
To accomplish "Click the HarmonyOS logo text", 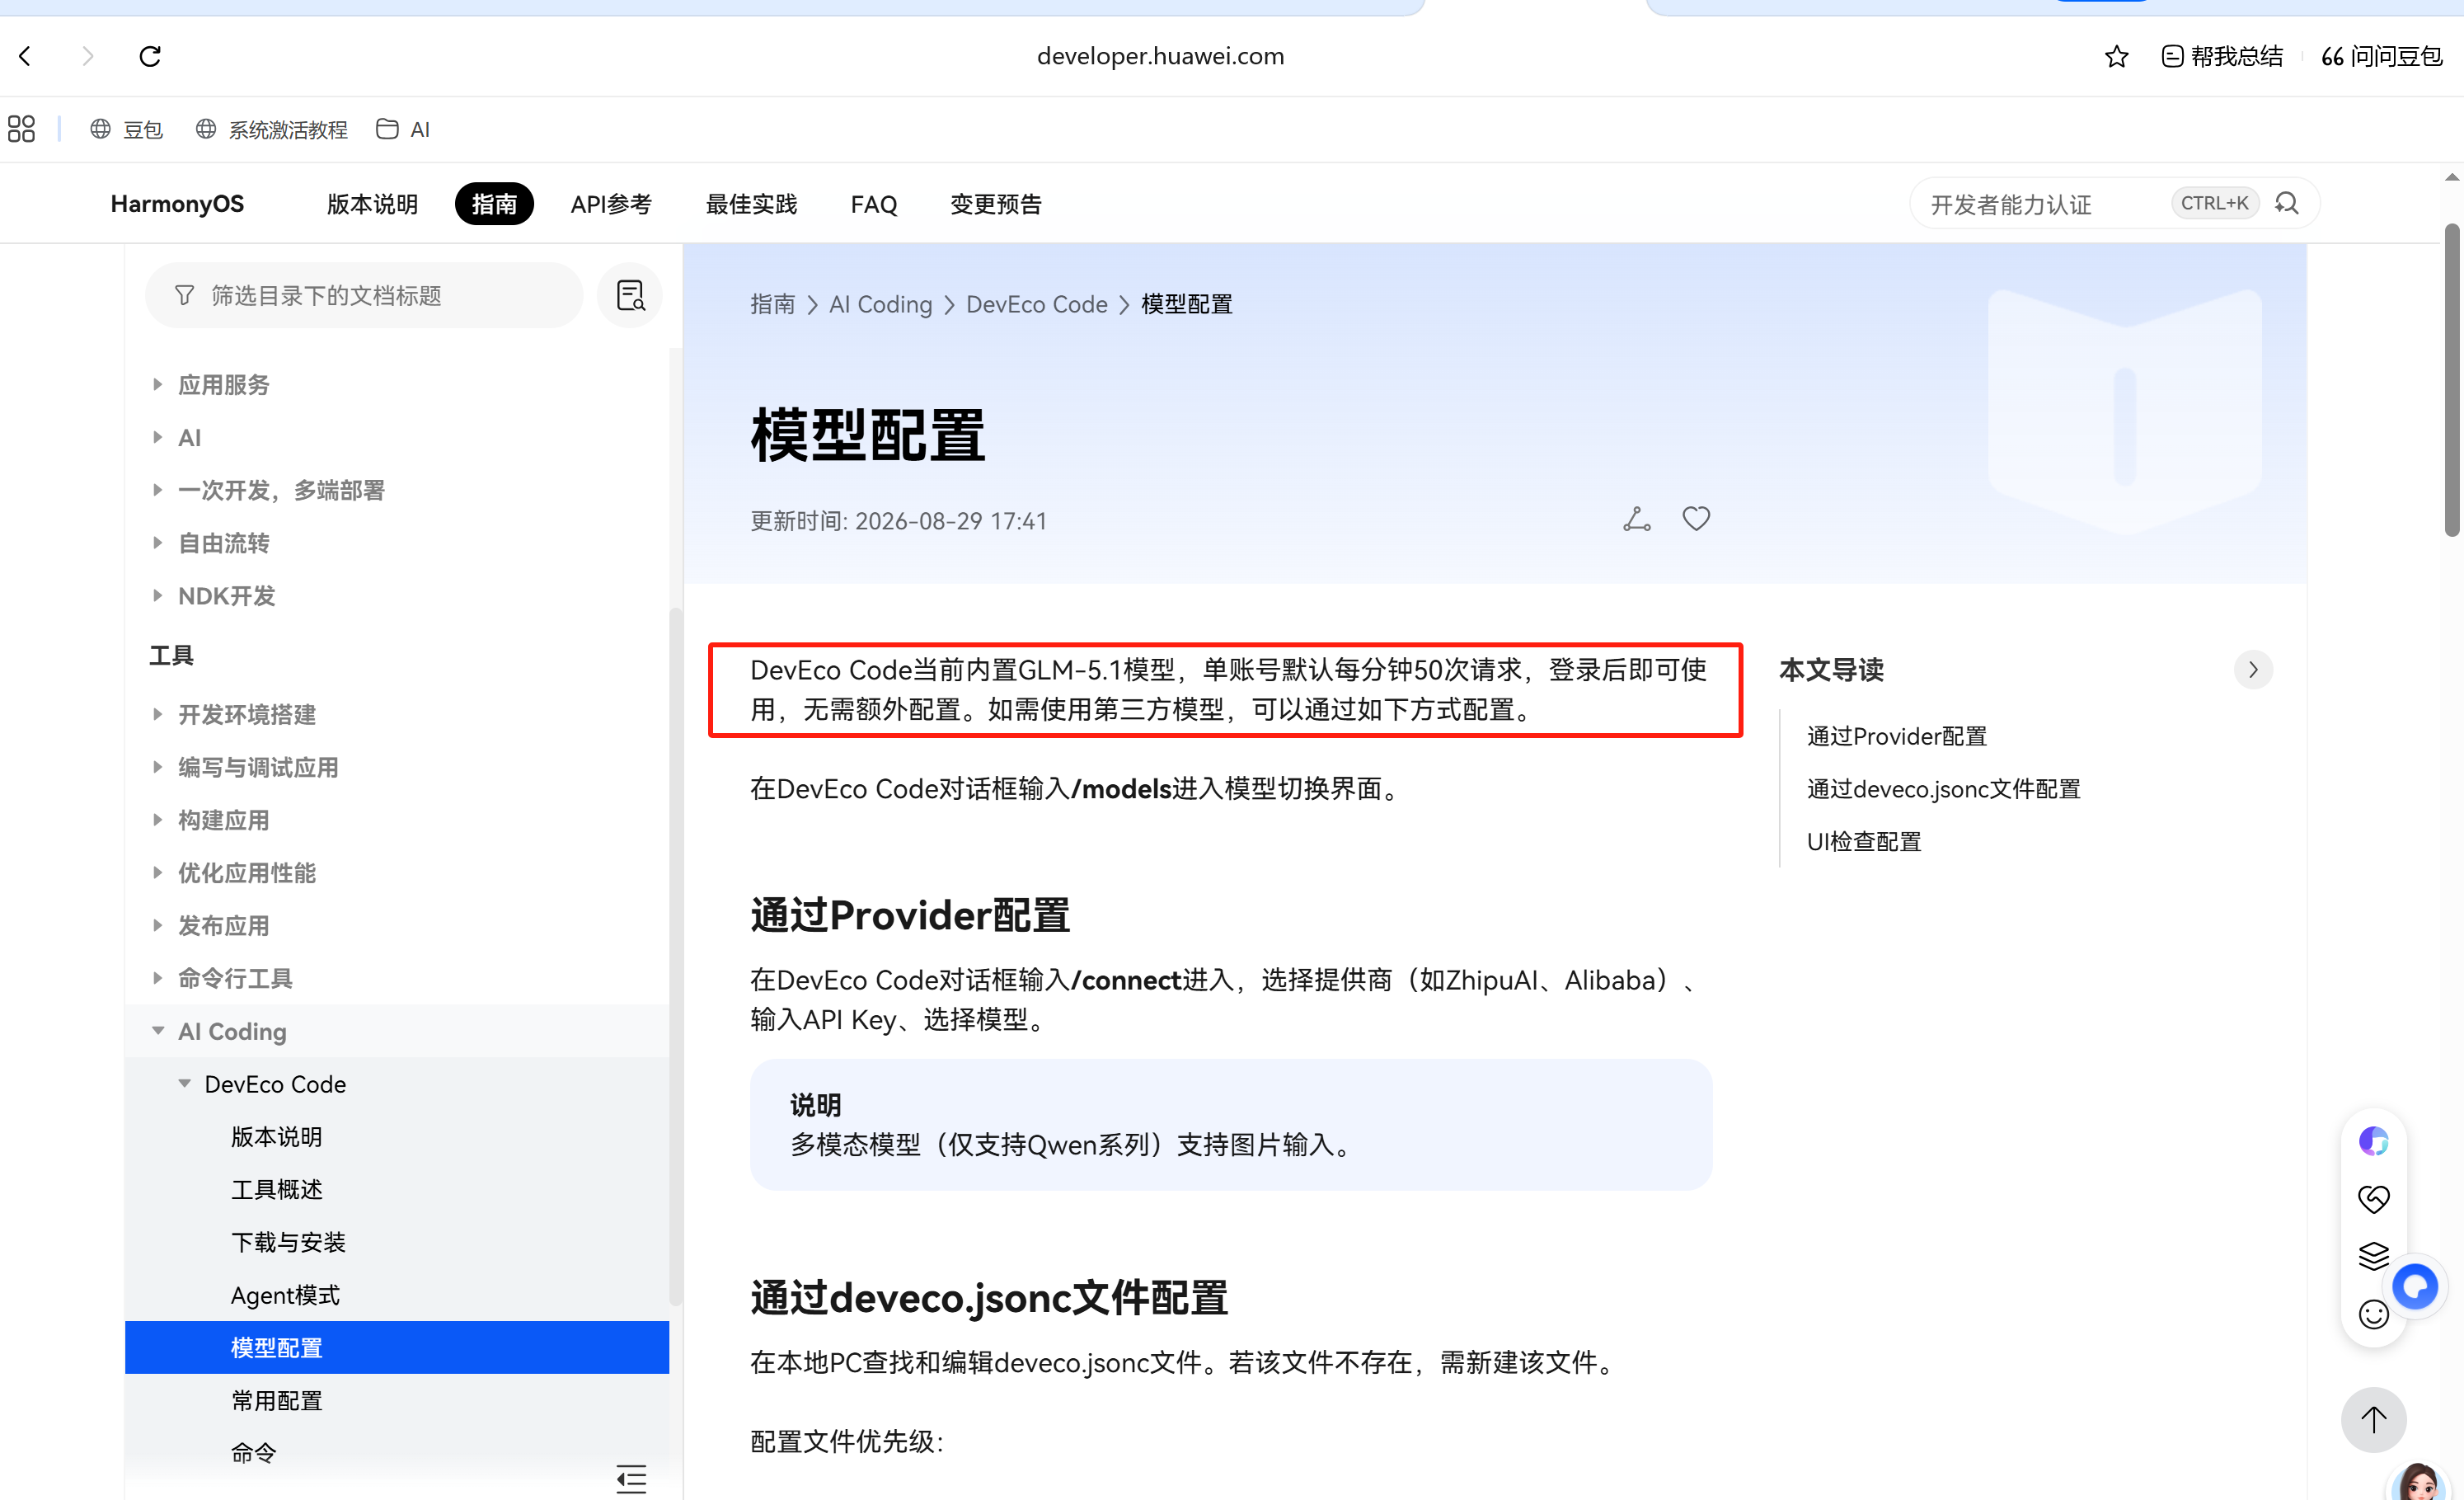I will coord(177,204).
